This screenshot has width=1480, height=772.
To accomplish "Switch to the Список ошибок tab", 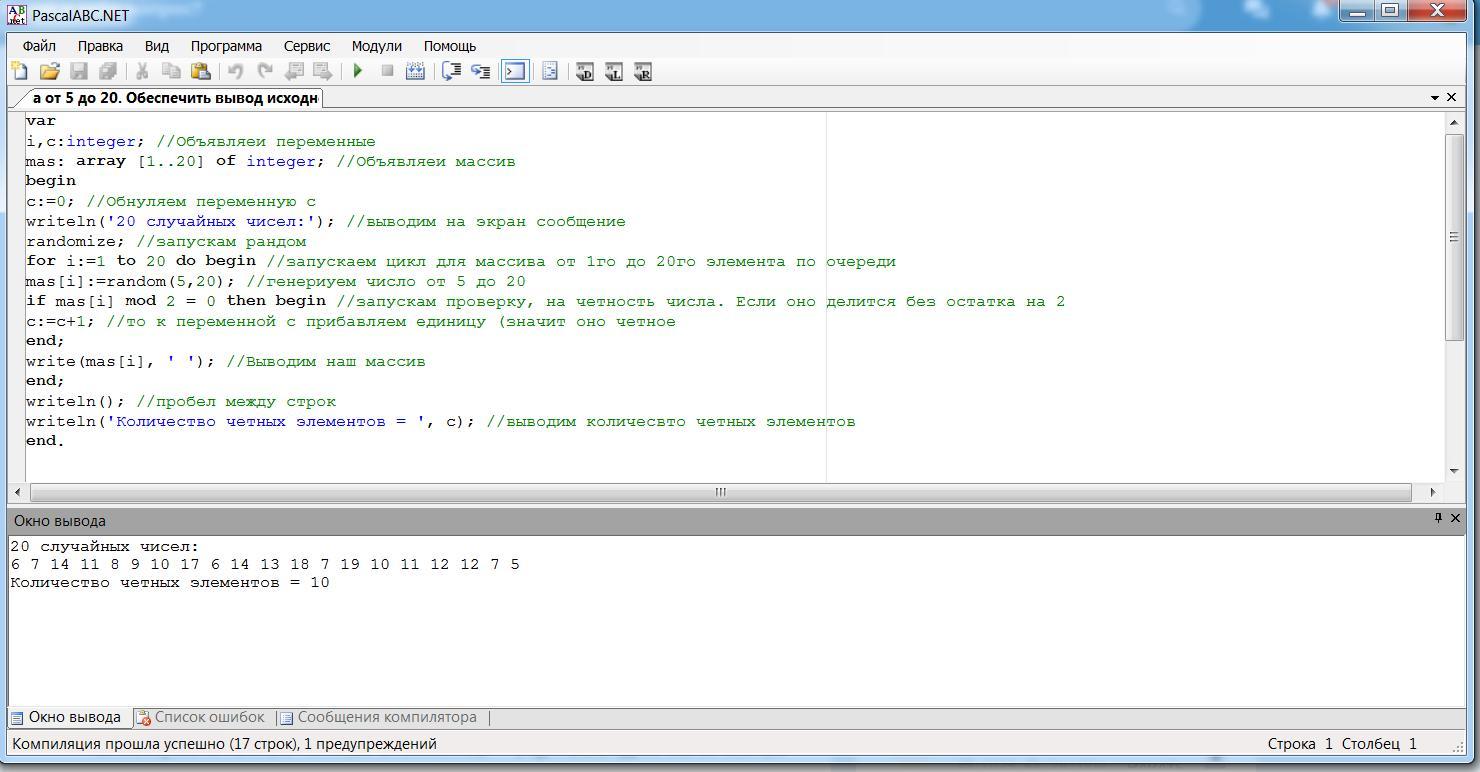I will pos(201,717).
